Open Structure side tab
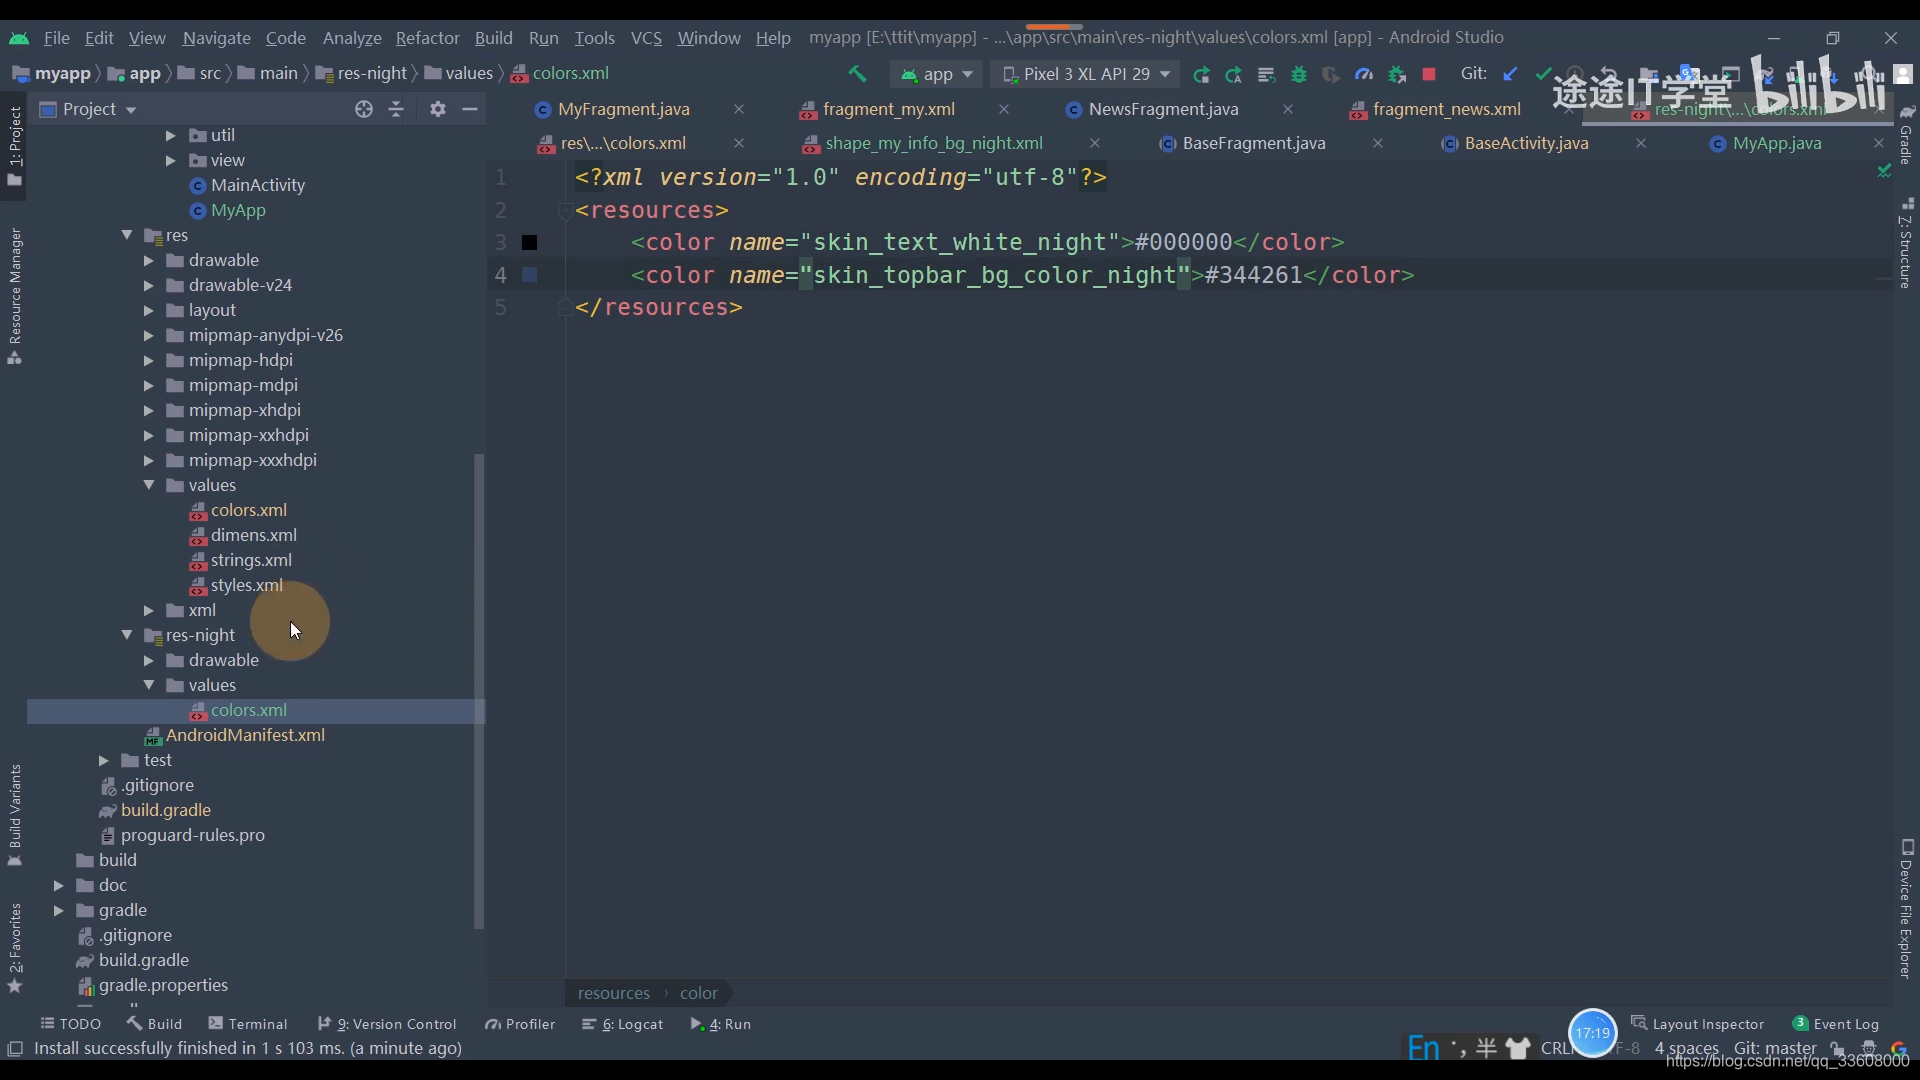1920x1080 pixels. pyautogui.click(x=1906, y=243)
